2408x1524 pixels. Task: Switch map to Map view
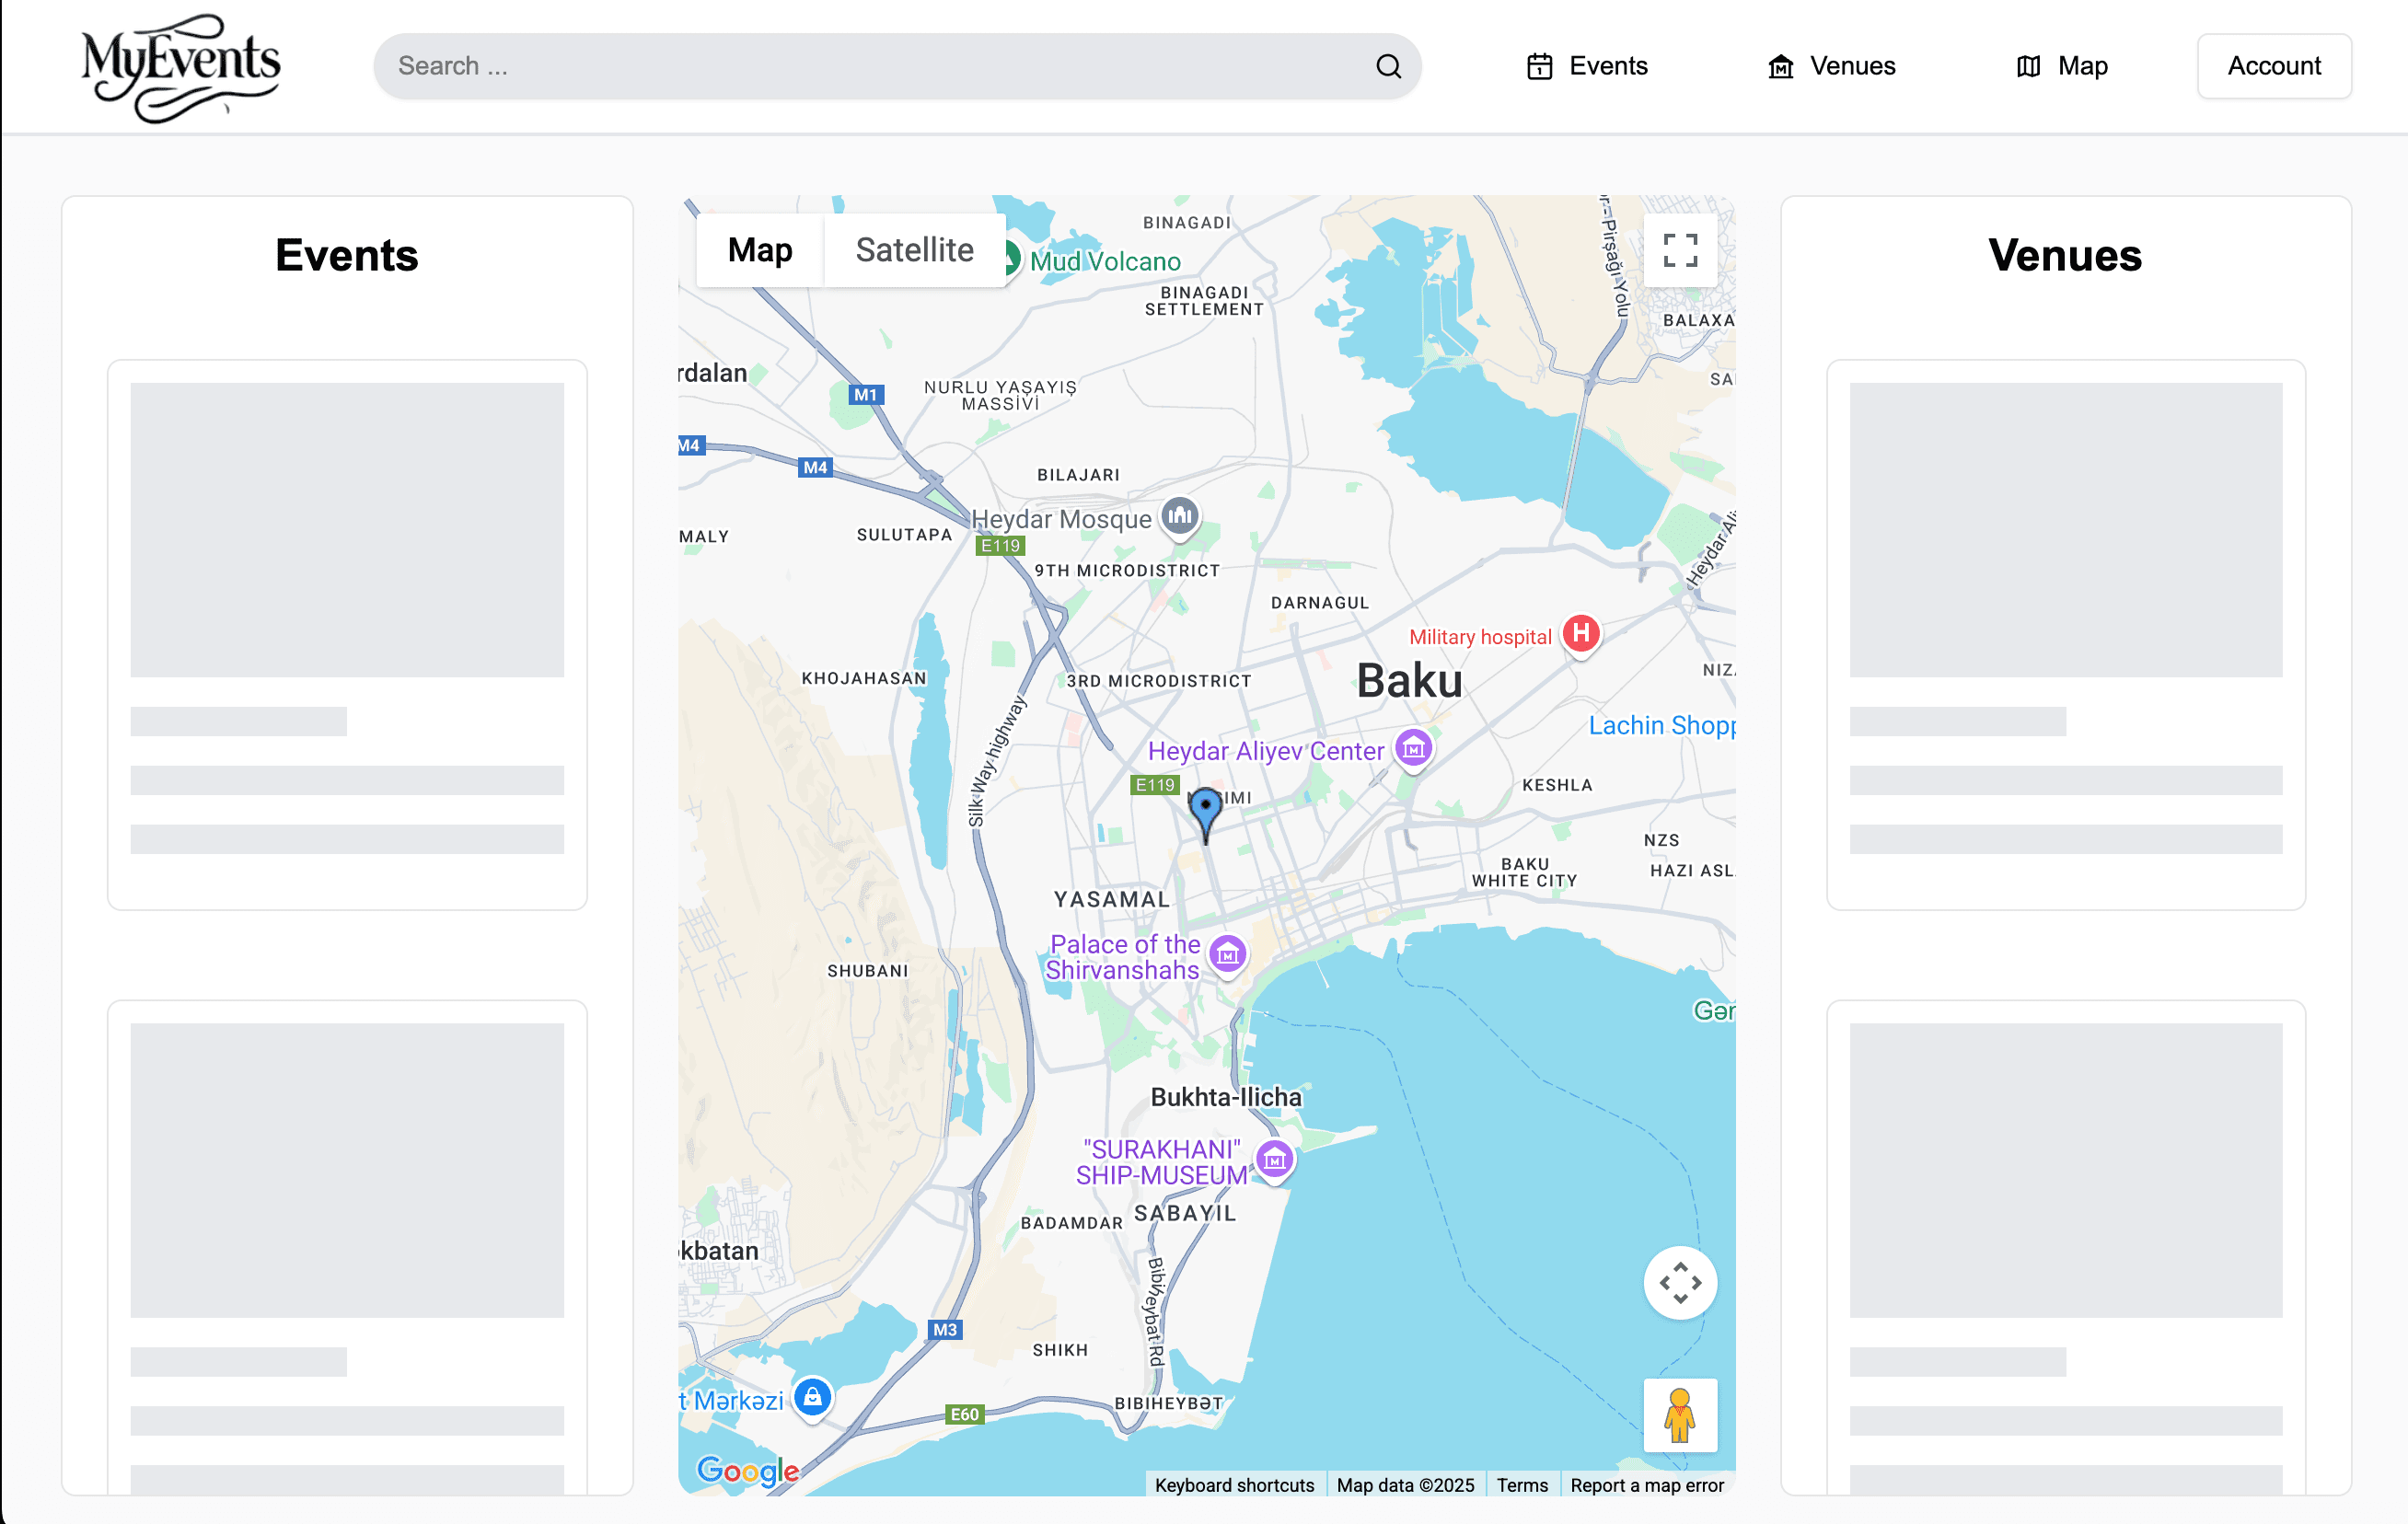pyautogui.click(x=760, y=250)
